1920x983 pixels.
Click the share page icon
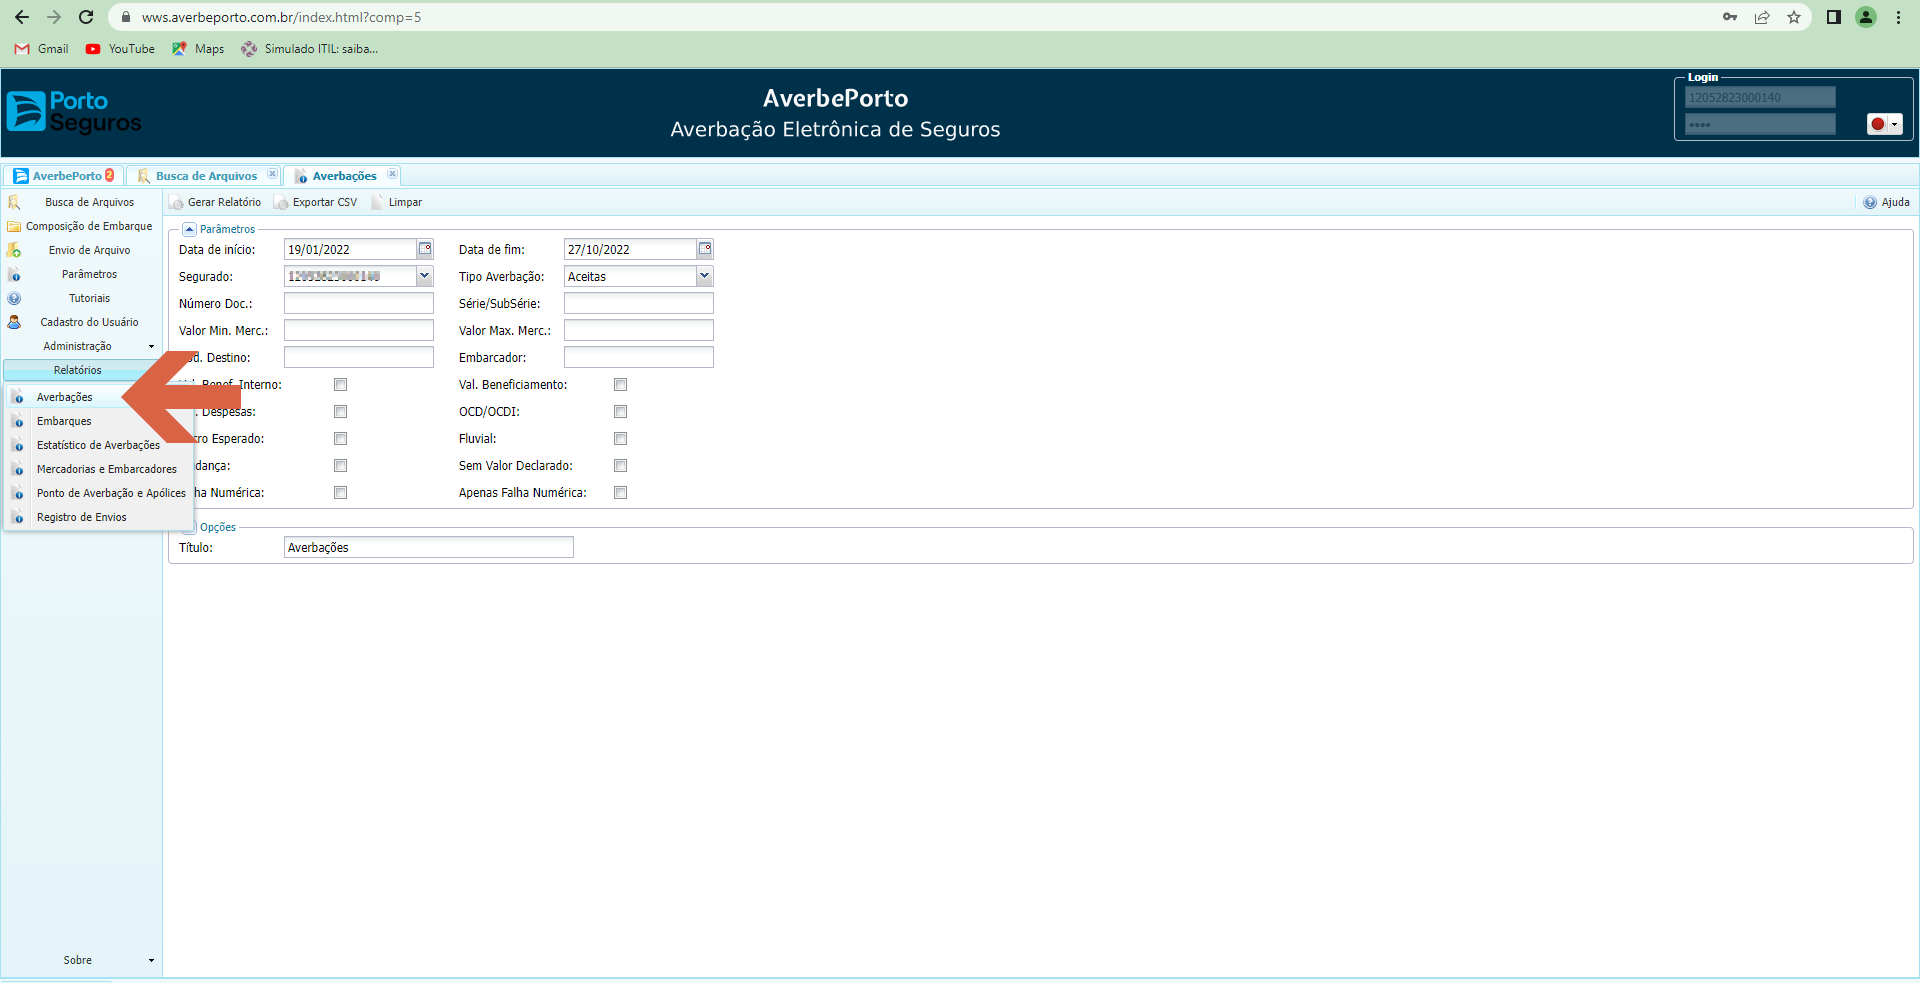(x=1762, y=17)
